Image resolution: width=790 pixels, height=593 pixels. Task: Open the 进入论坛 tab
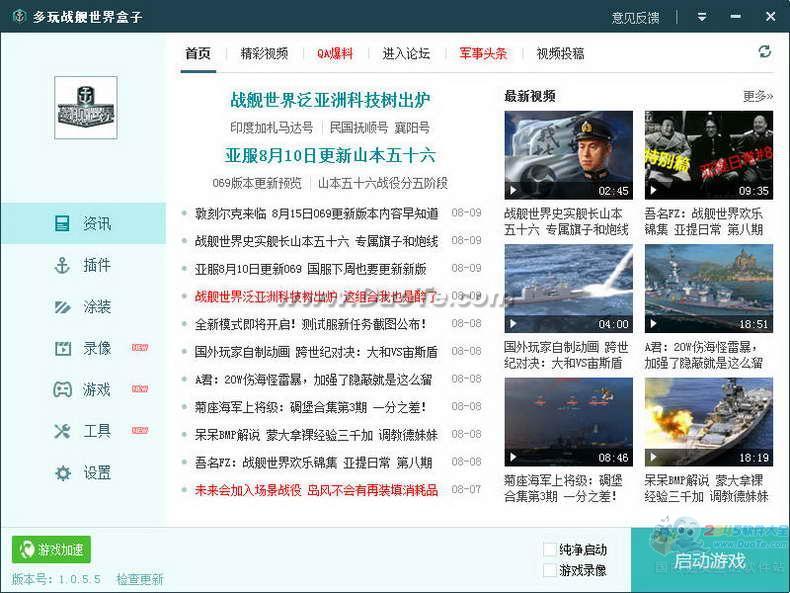click(406, 53)
